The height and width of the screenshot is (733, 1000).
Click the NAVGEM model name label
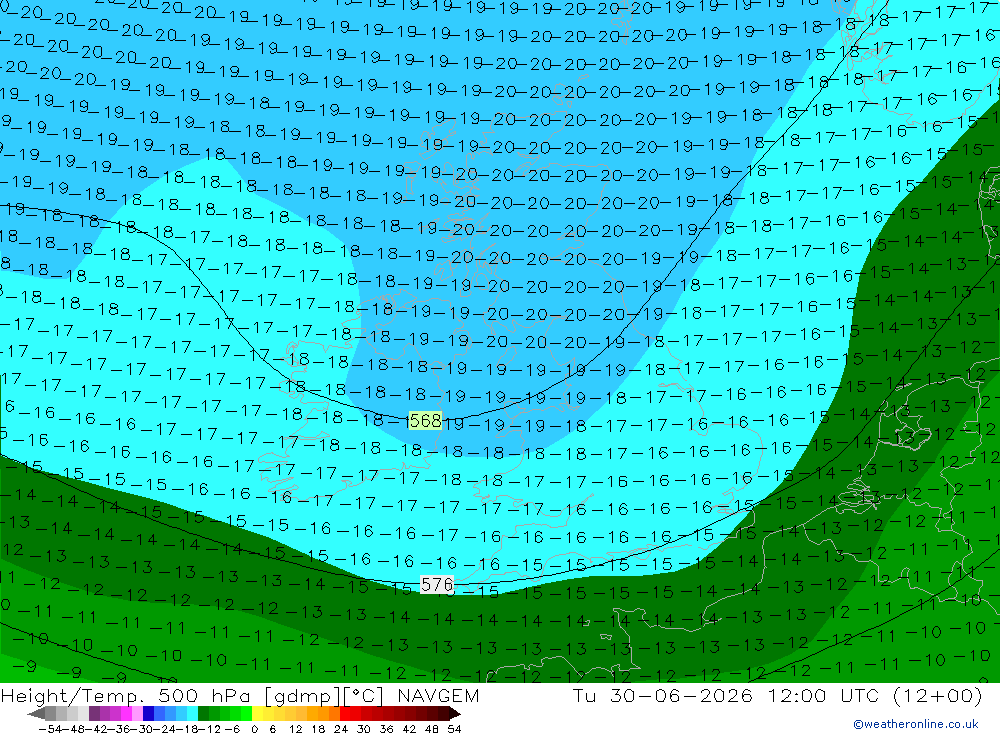438,695
